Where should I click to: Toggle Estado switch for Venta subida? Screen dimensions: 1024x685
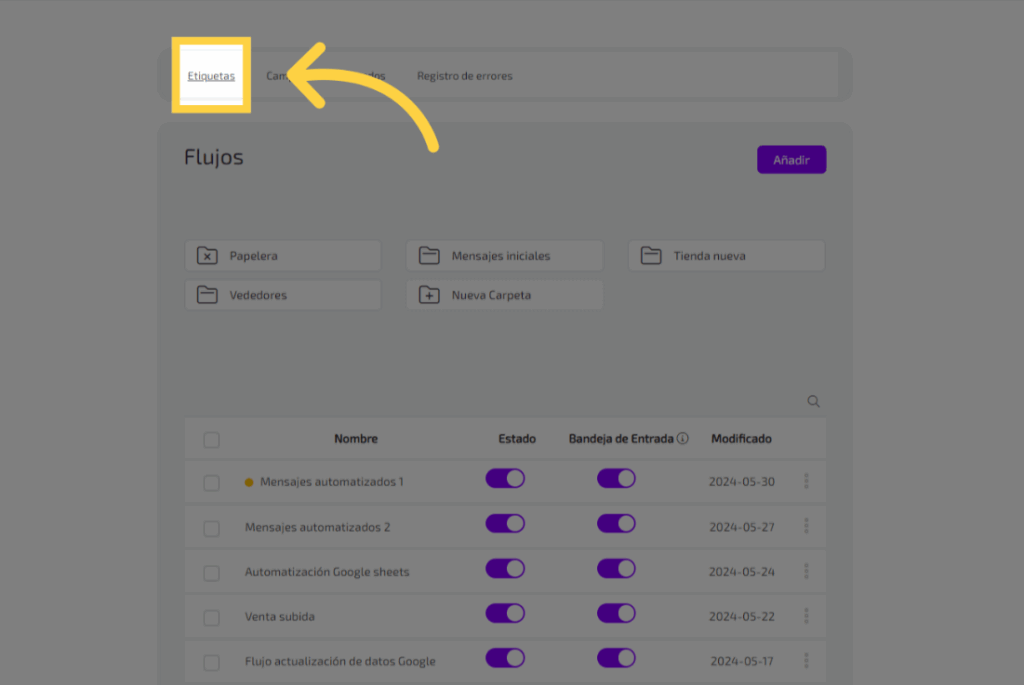tap(505, 614)
